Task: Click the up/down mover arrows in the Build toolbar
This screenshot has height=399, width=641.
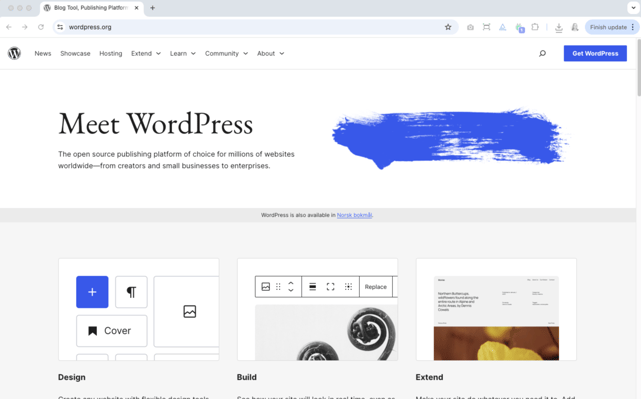Action: [x=291, y=287]
